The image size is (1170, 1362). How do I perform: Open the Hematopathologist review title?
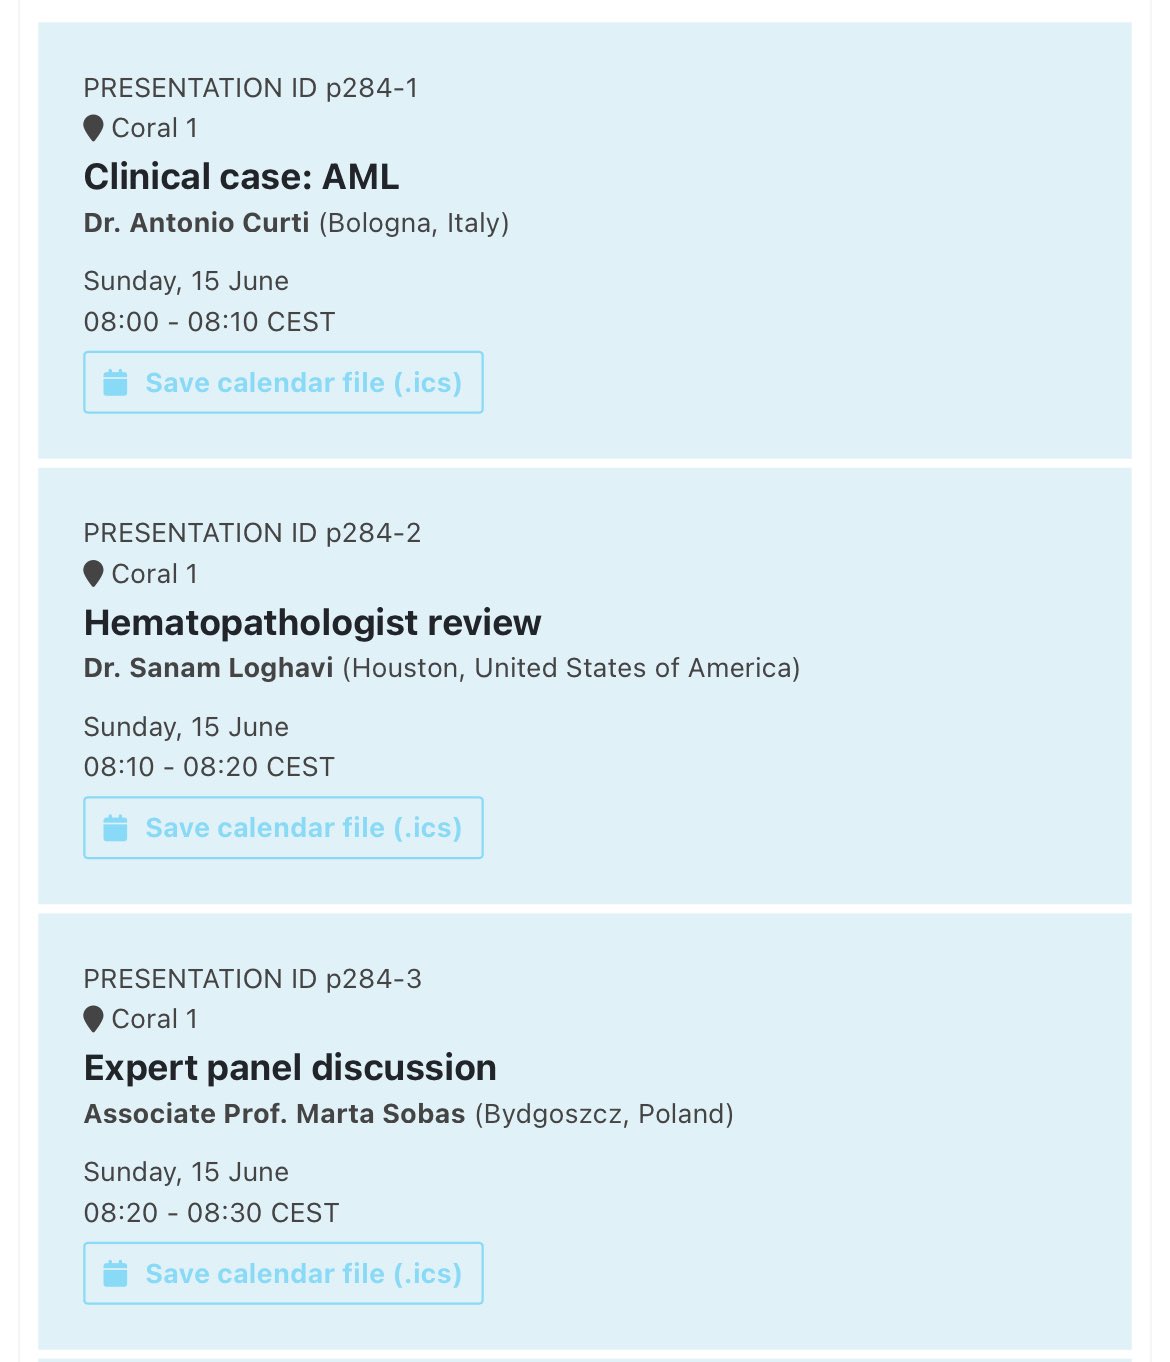[x=313, y=623]
